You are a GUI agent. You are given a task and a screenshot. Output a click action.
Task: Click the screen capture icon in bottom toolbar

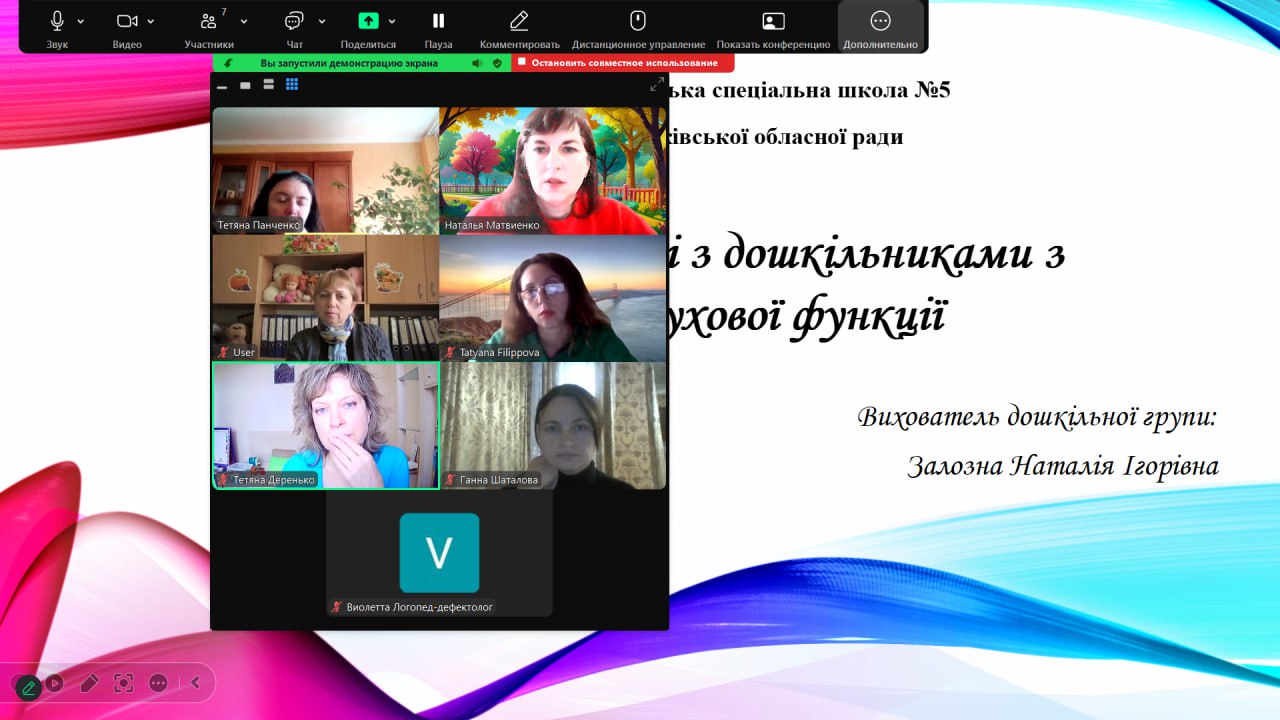123,683
